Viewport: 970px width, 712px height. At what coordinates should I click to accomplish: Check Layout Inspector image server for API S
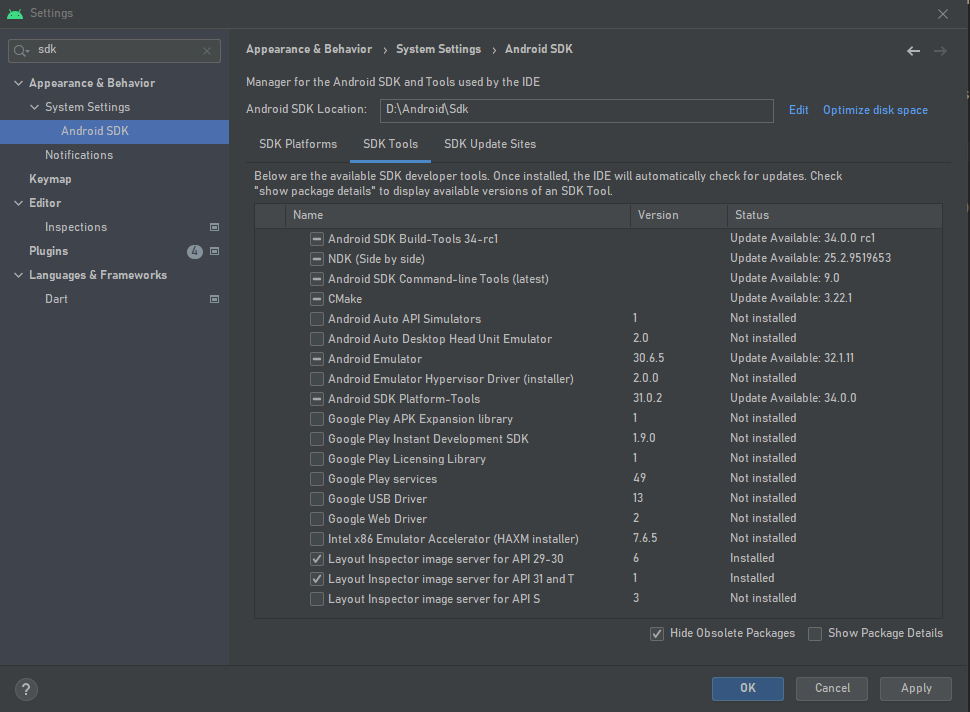pos(317,599)
